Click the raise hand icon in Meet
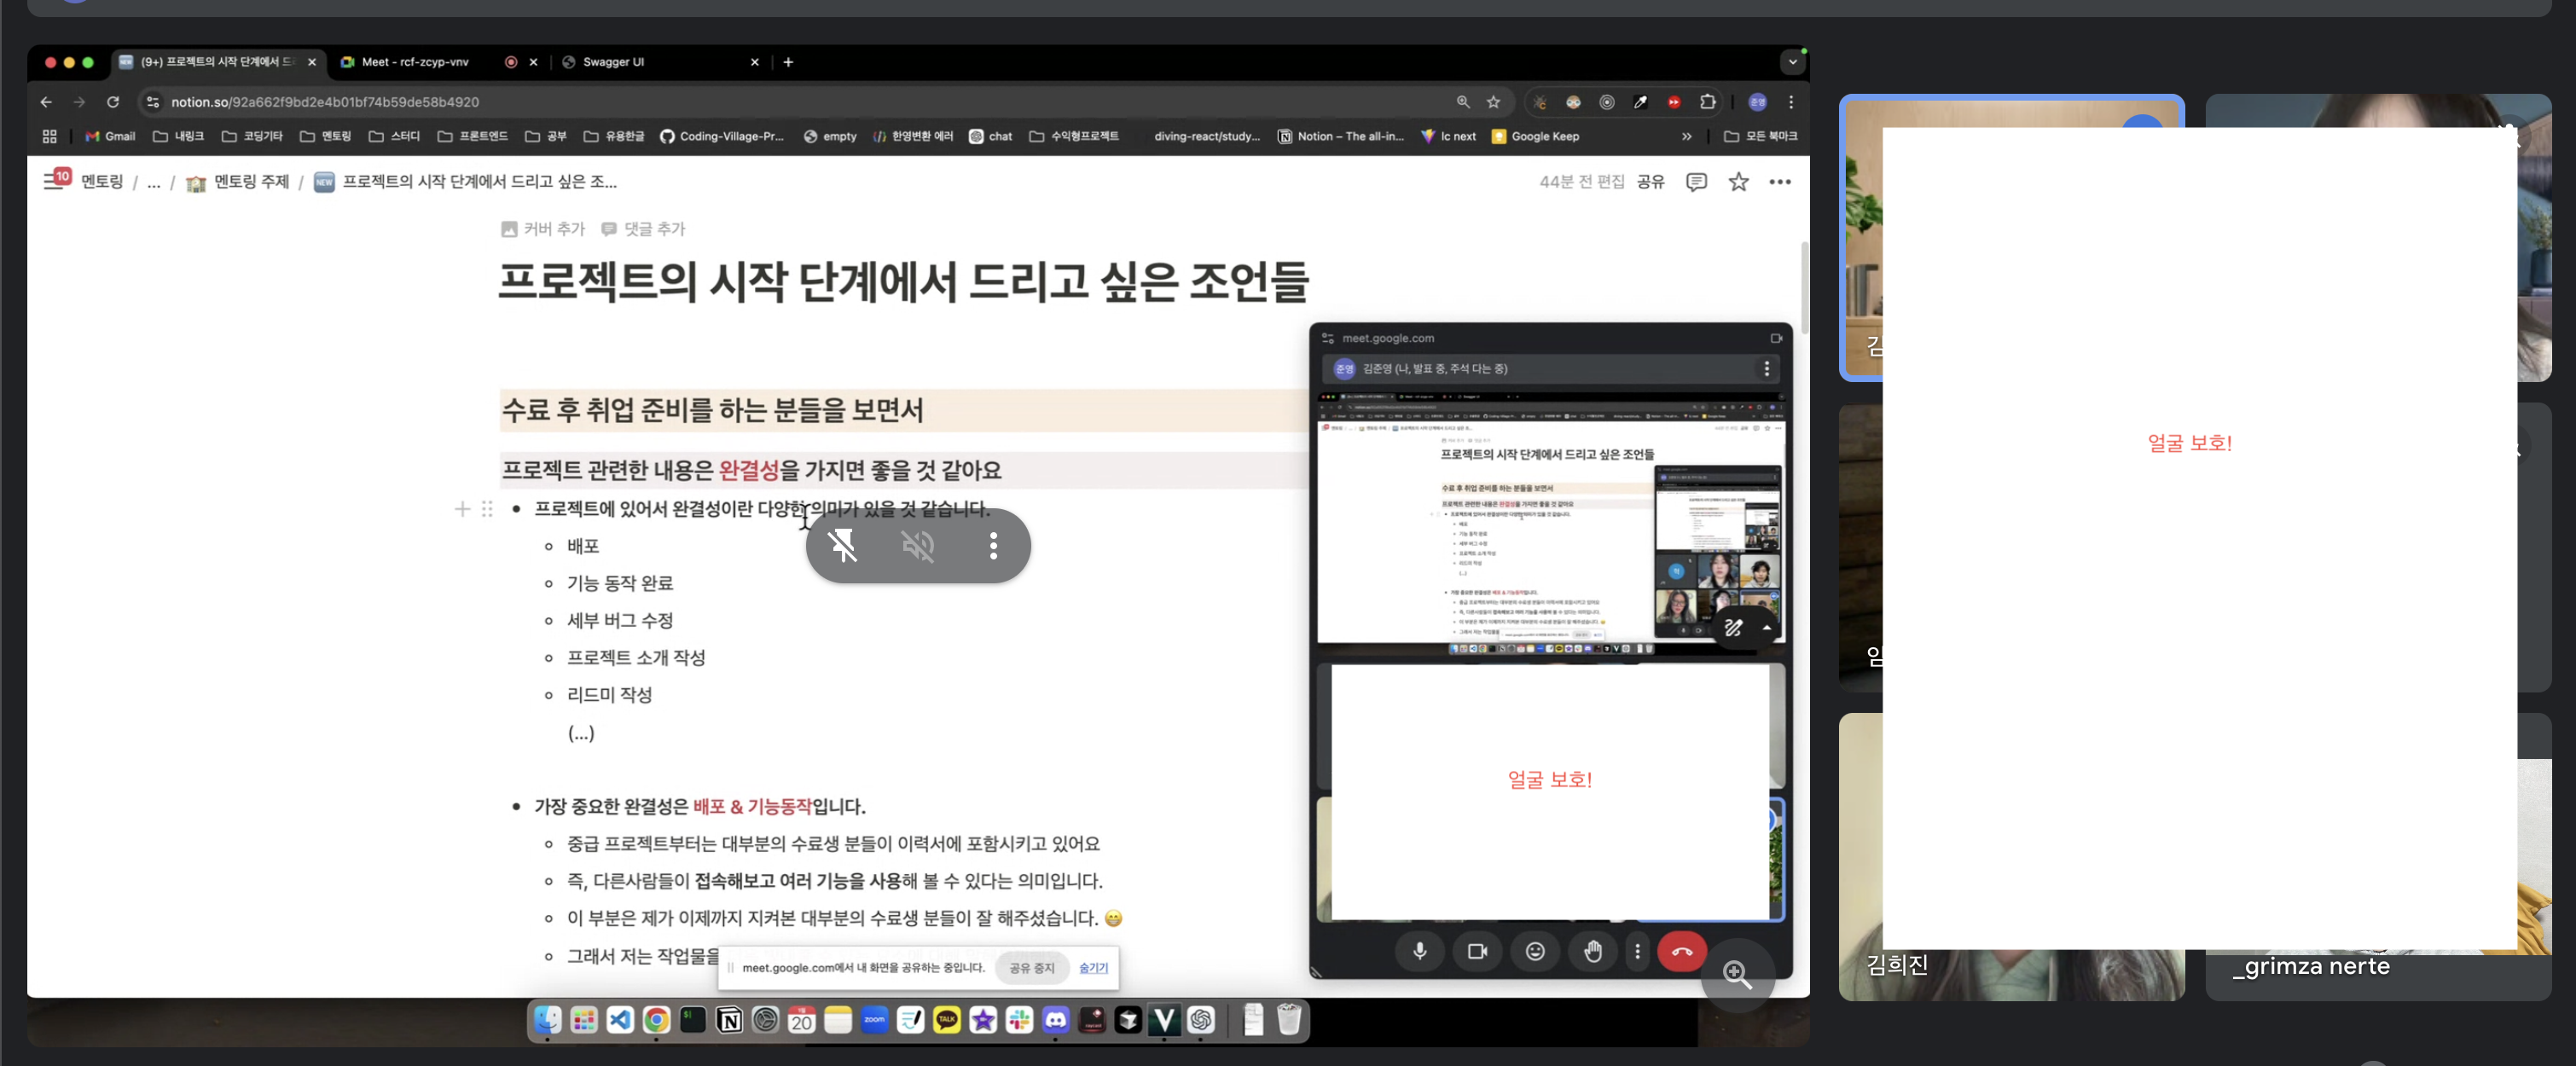 [1592, 951]
